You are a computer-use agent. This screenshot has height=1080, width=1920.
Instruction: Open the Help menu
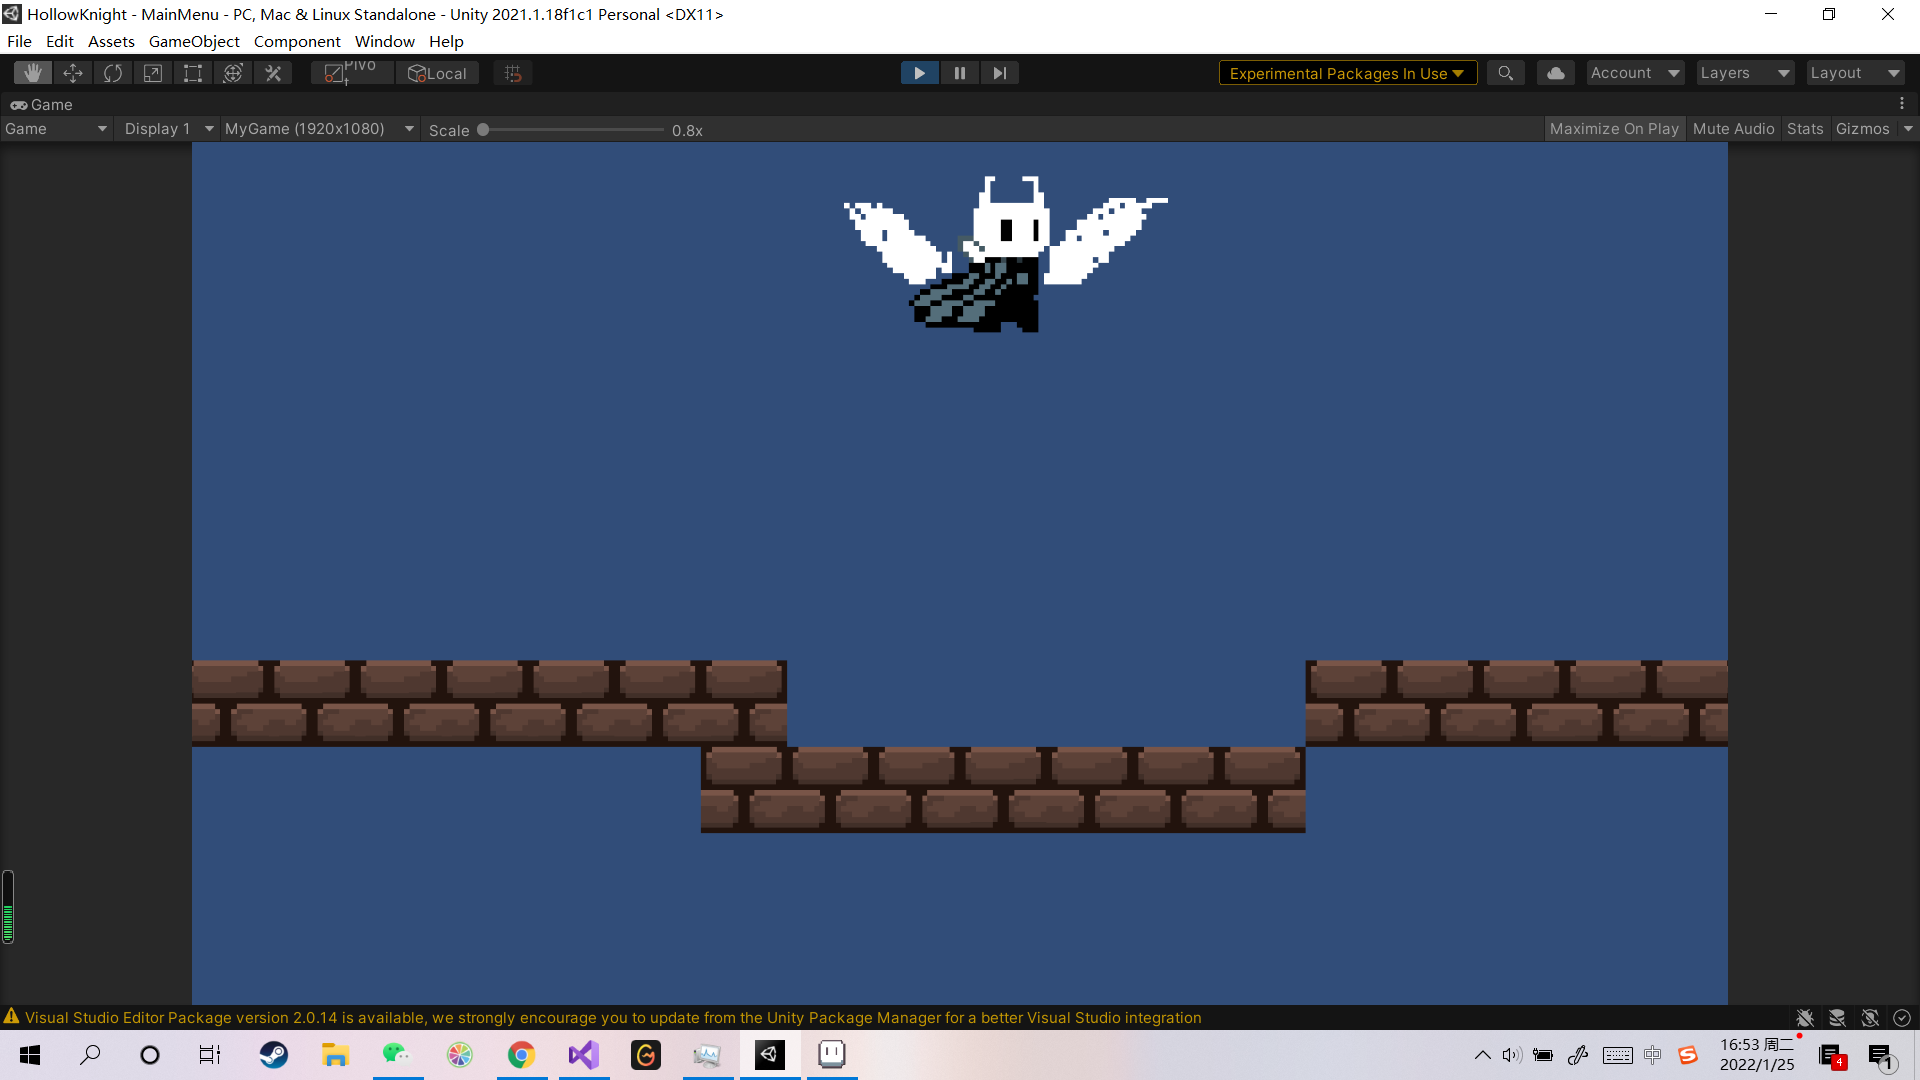click(446, 41)
